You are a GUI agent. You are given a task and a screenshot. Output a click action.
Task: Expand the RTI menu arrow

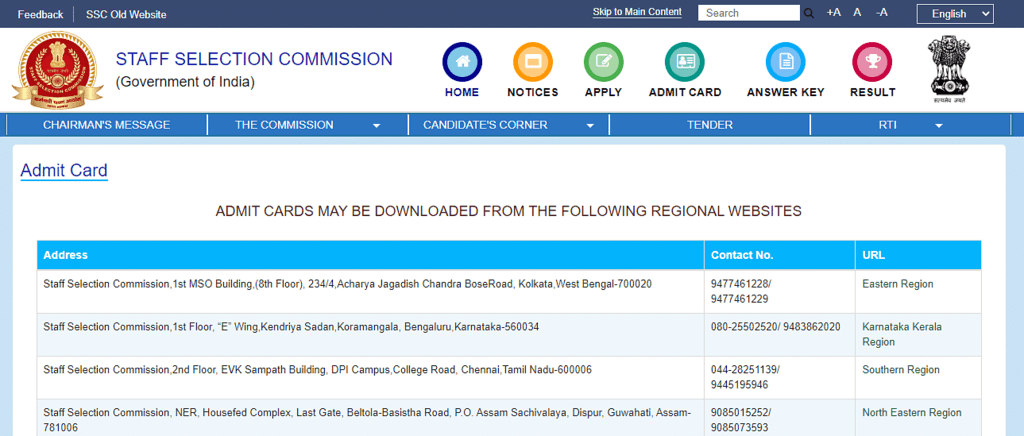(x=939, y=125)
